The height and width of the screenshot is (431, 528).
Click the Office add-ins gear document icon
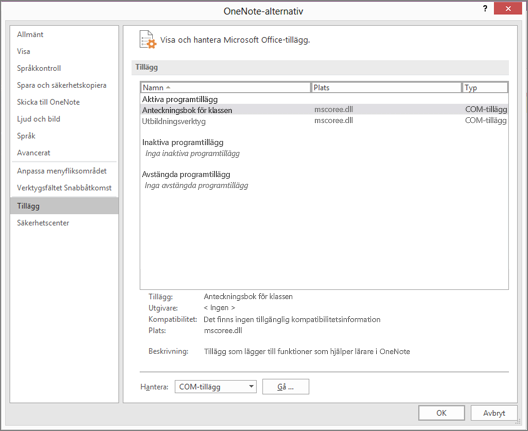coord(148,39)
